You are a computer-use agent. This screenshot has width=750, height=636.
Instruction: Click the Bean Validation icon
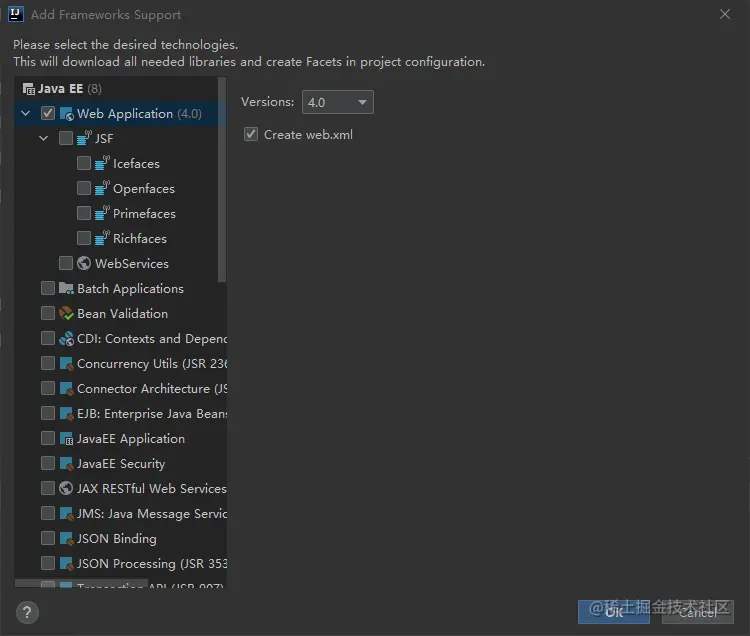pyautogui.click(x=66, y=313)
